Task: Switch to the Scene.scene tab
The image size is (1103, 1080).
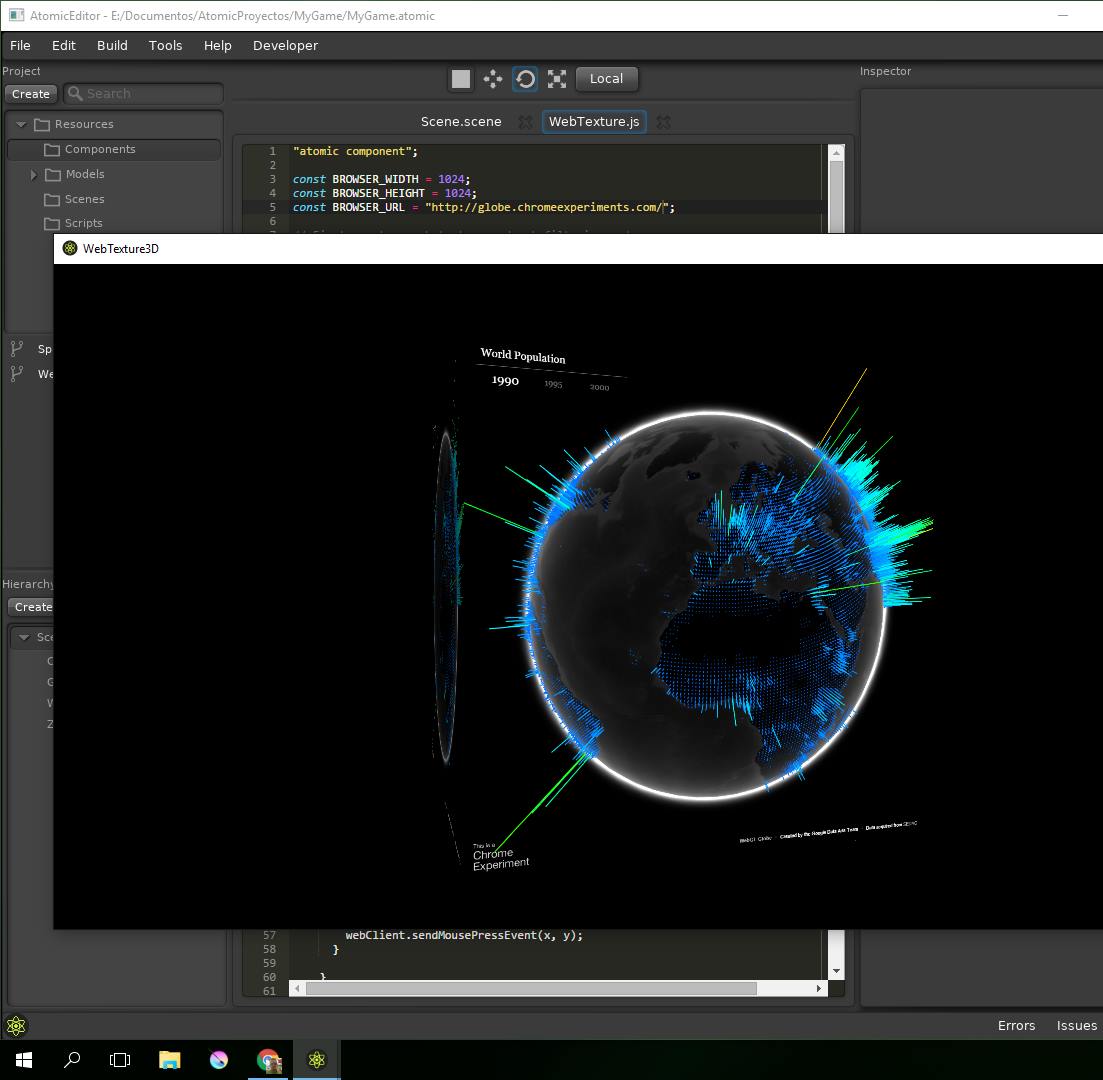Action: [x=461, y=122]
